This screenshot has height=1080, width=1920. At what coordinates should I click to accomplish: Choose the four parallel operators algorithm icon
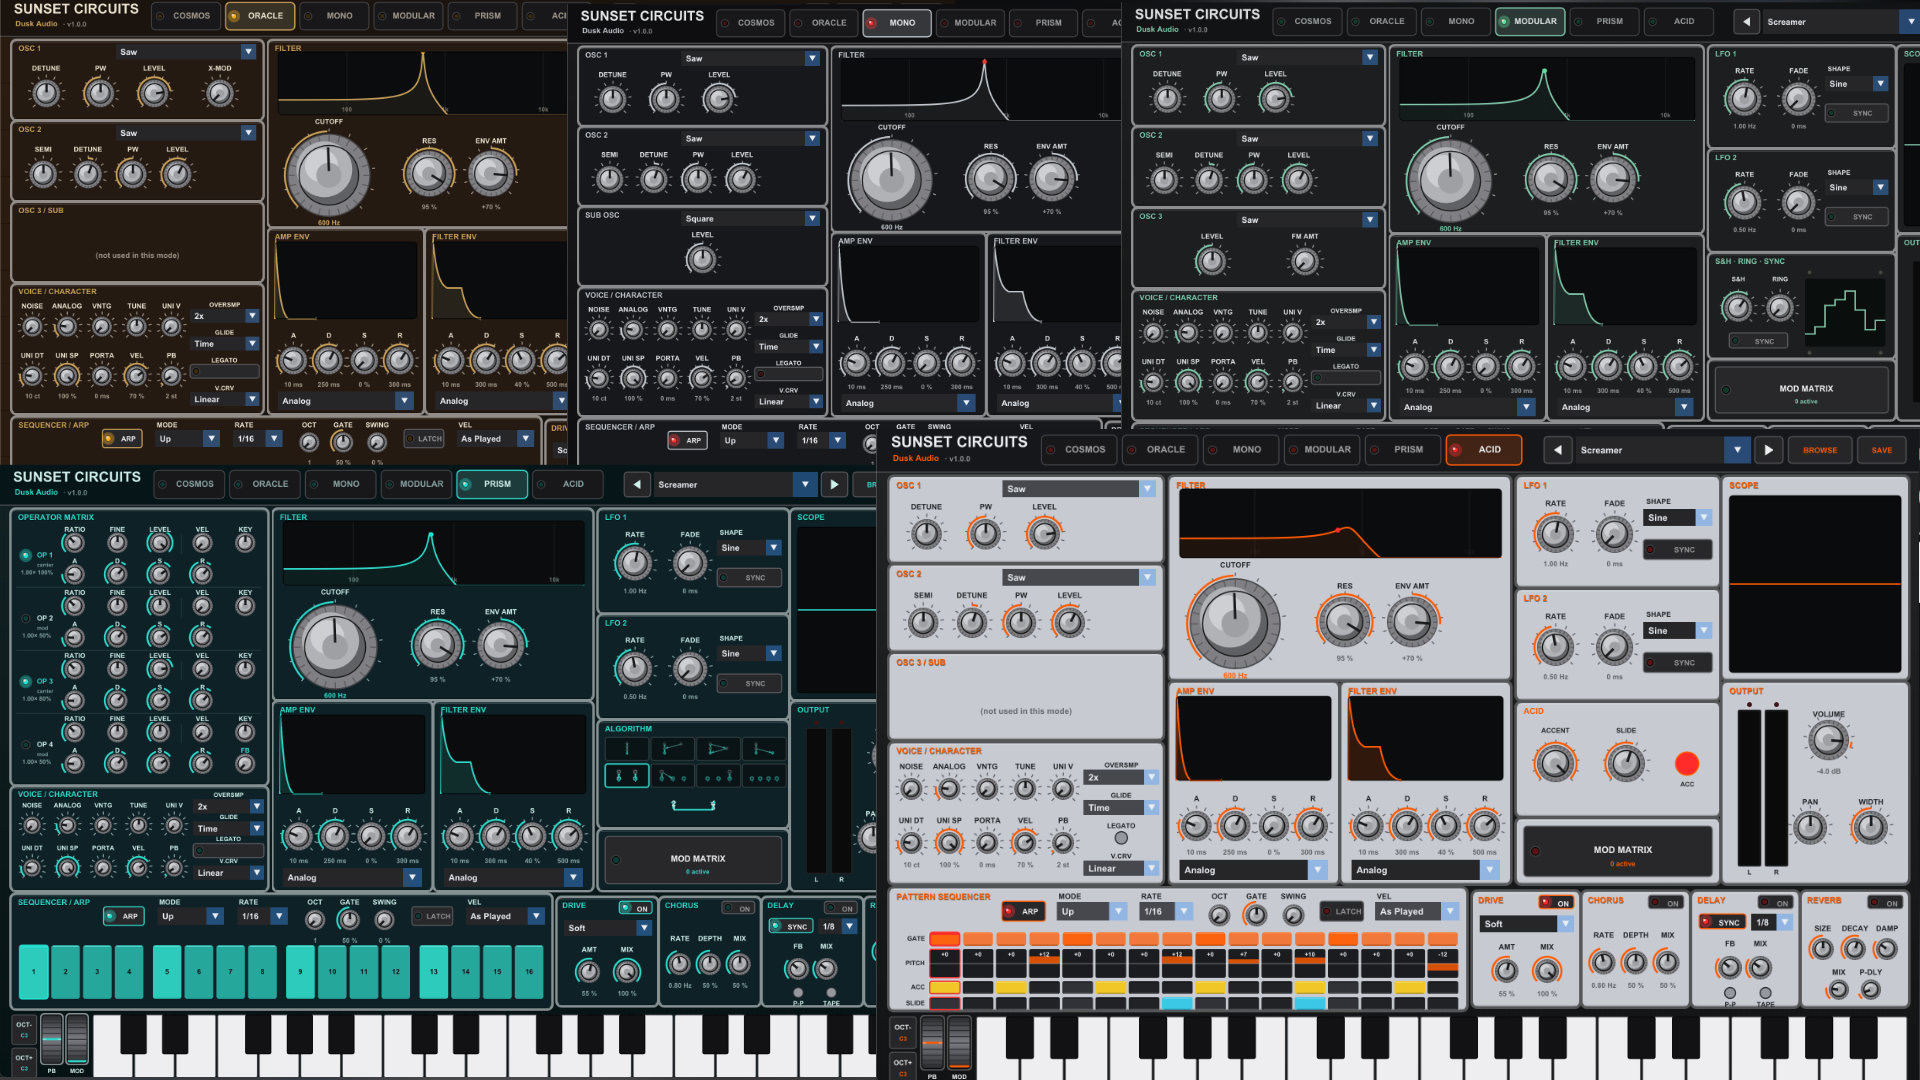(x=765, y=776)
